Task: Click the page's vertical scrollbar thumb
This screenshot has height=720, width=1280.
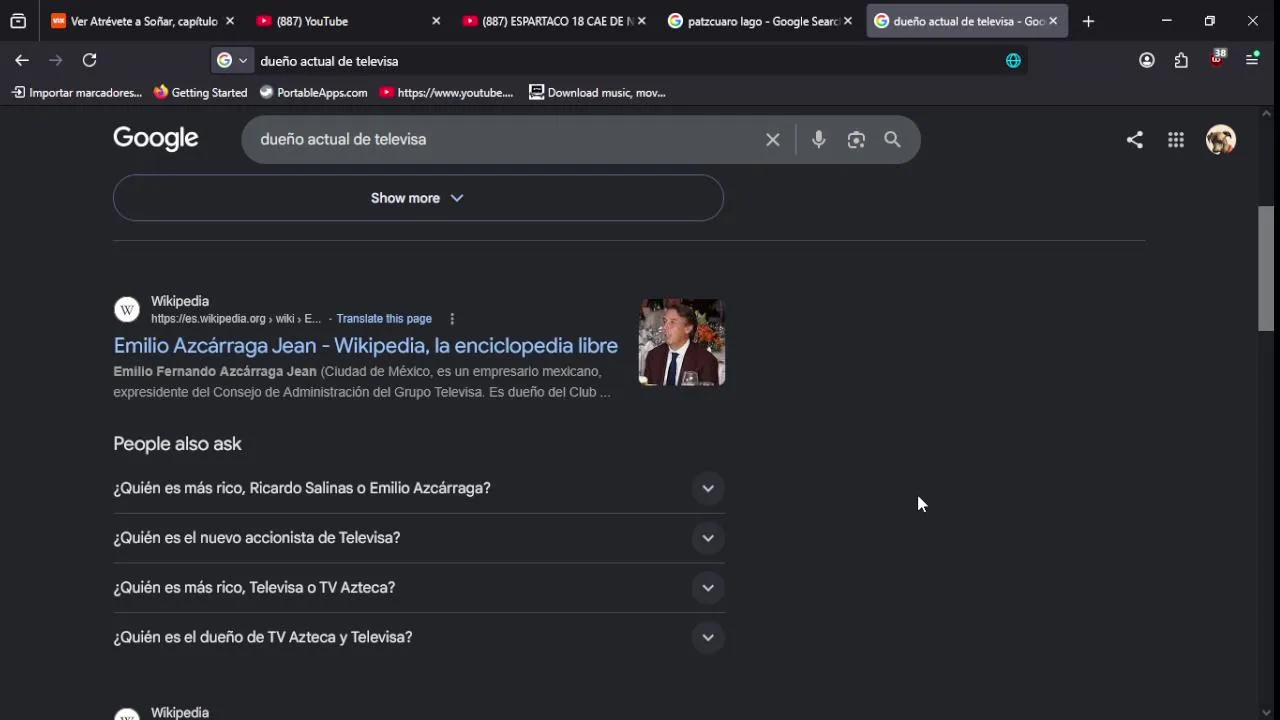Action: pyautogui.click(x=1266, y=268)
